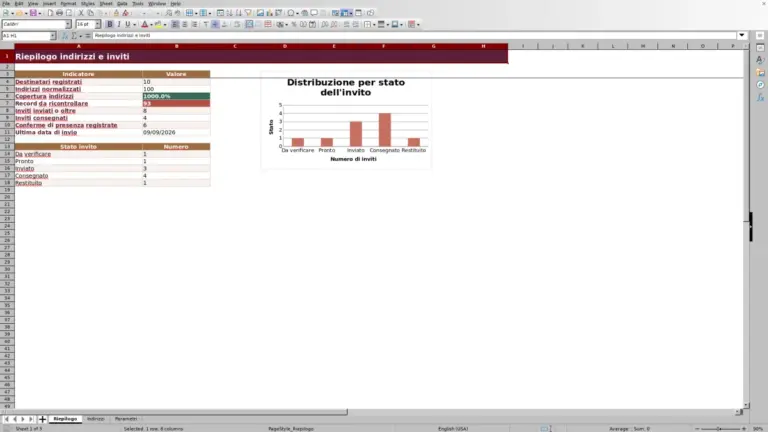This screenshot has height=432, width=768.
Task: Click the Format as Date icon
Action: 312,24
